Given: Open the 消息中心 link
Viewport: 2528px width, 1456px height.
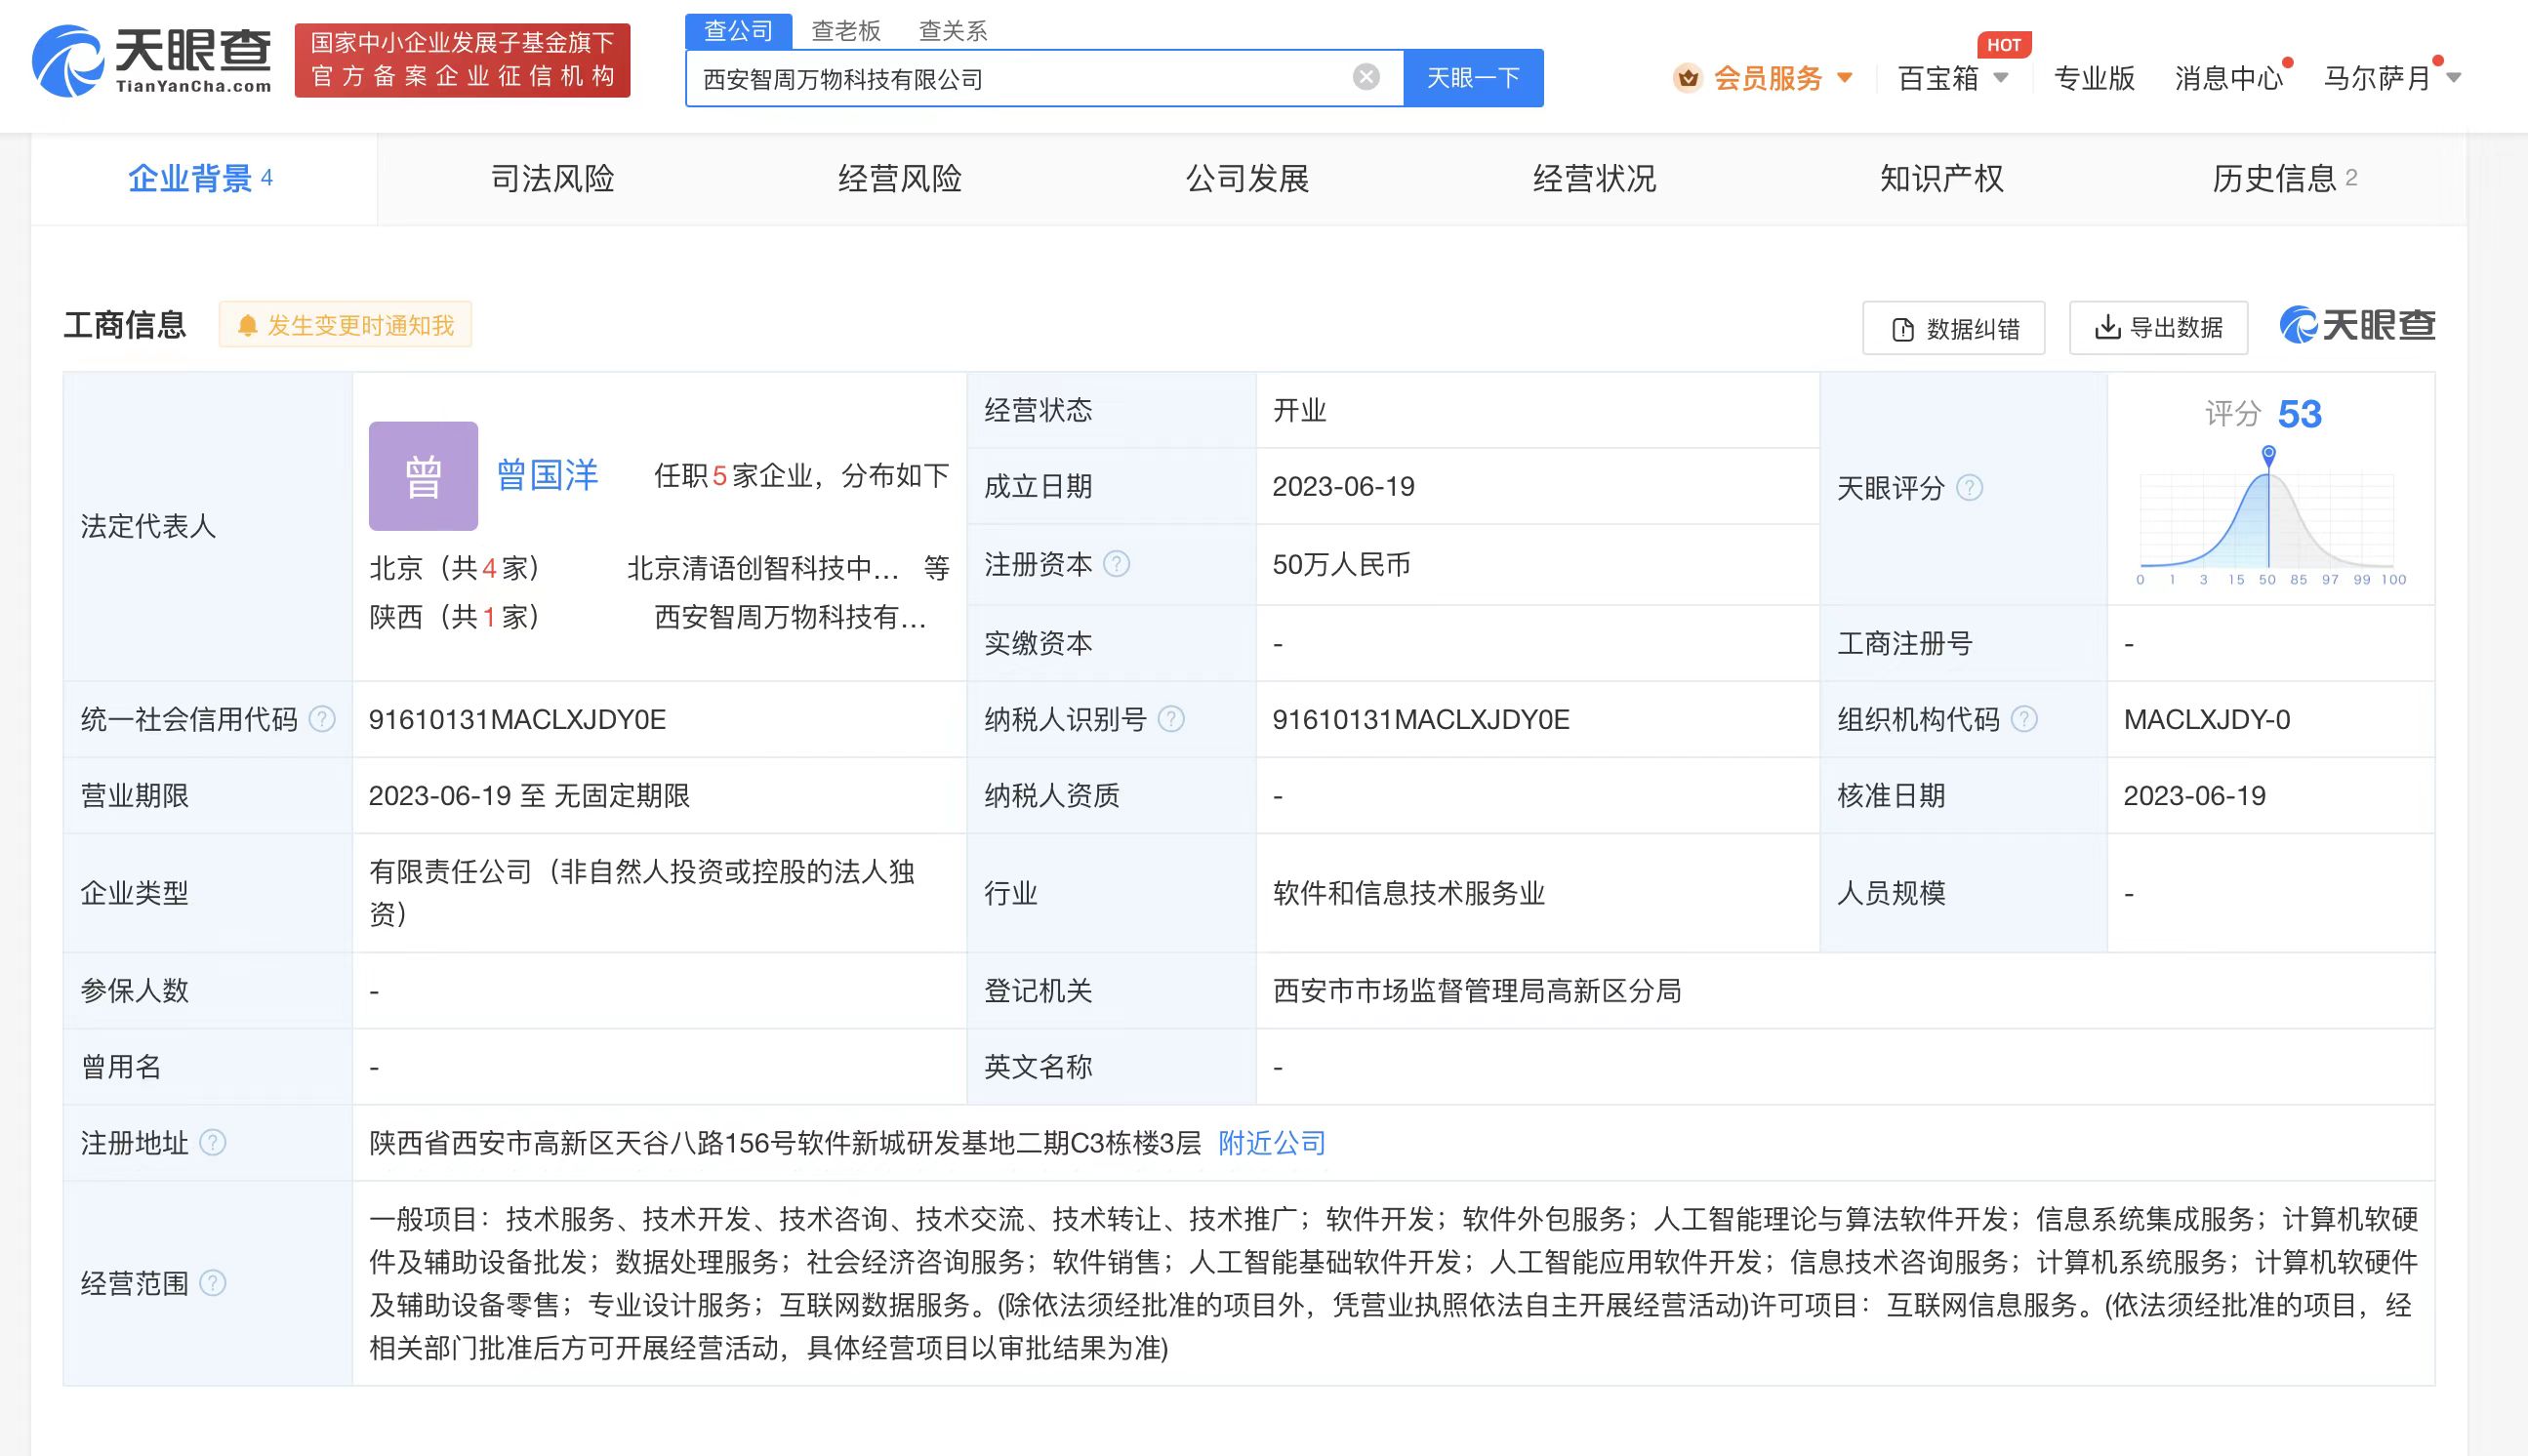Looking at the screenshot, I should coord(2228,78).
